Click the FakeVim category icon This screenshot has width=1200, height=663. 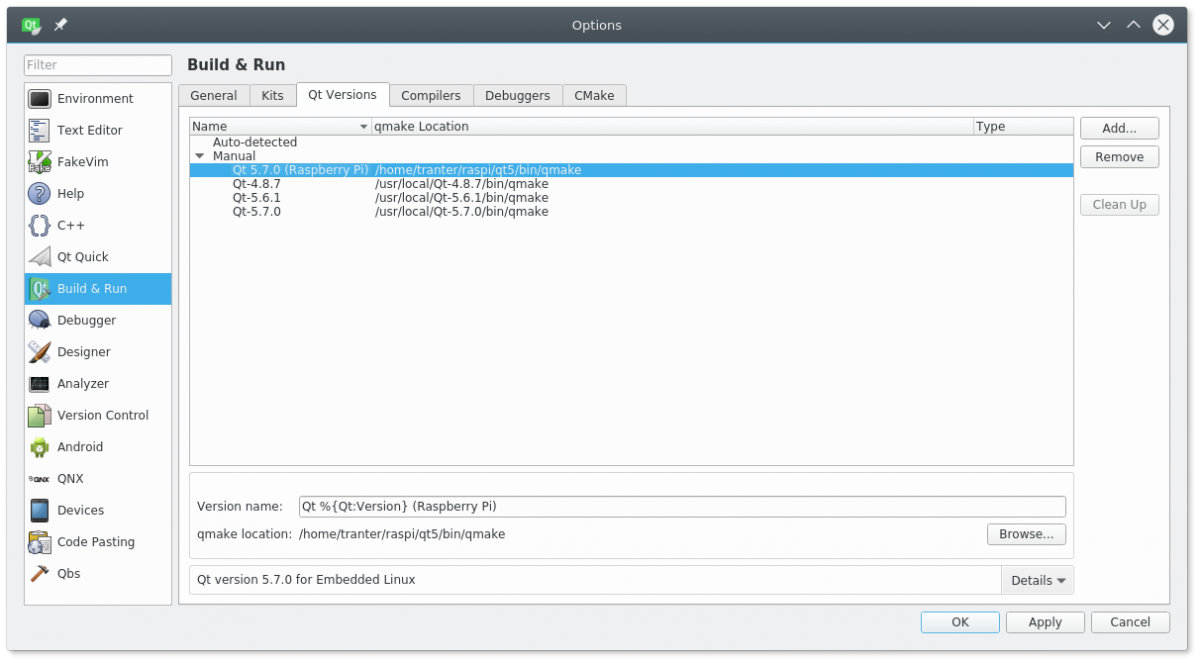(x=40, y=162)
